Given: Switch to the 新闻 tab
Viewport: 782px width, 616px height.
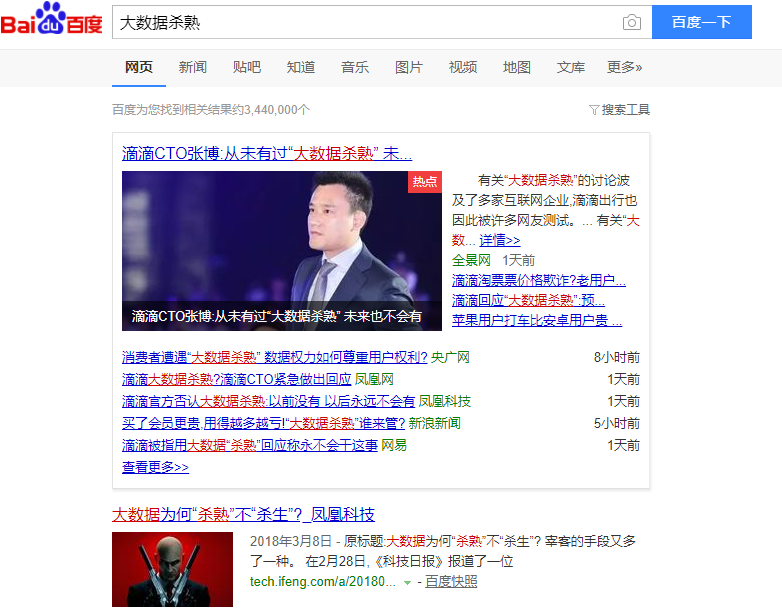Looking at the screenshot, I should click(193, 67).
